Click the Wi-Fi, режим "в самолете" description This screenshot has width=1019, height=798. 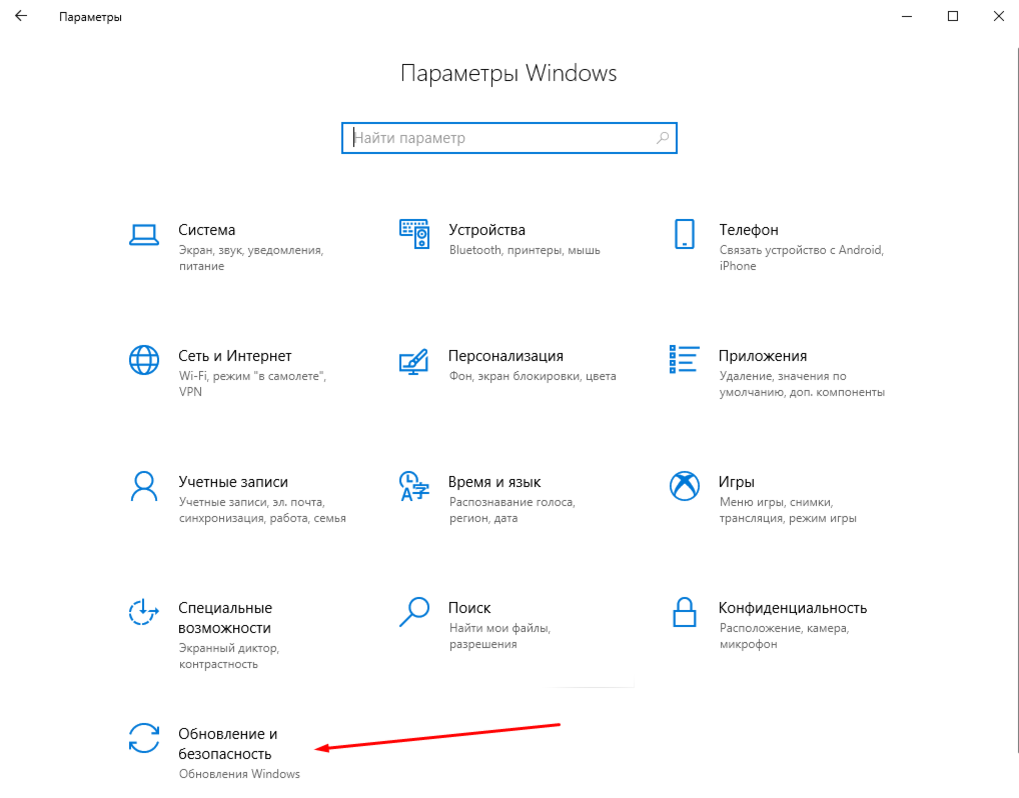(x=252, y=384)
